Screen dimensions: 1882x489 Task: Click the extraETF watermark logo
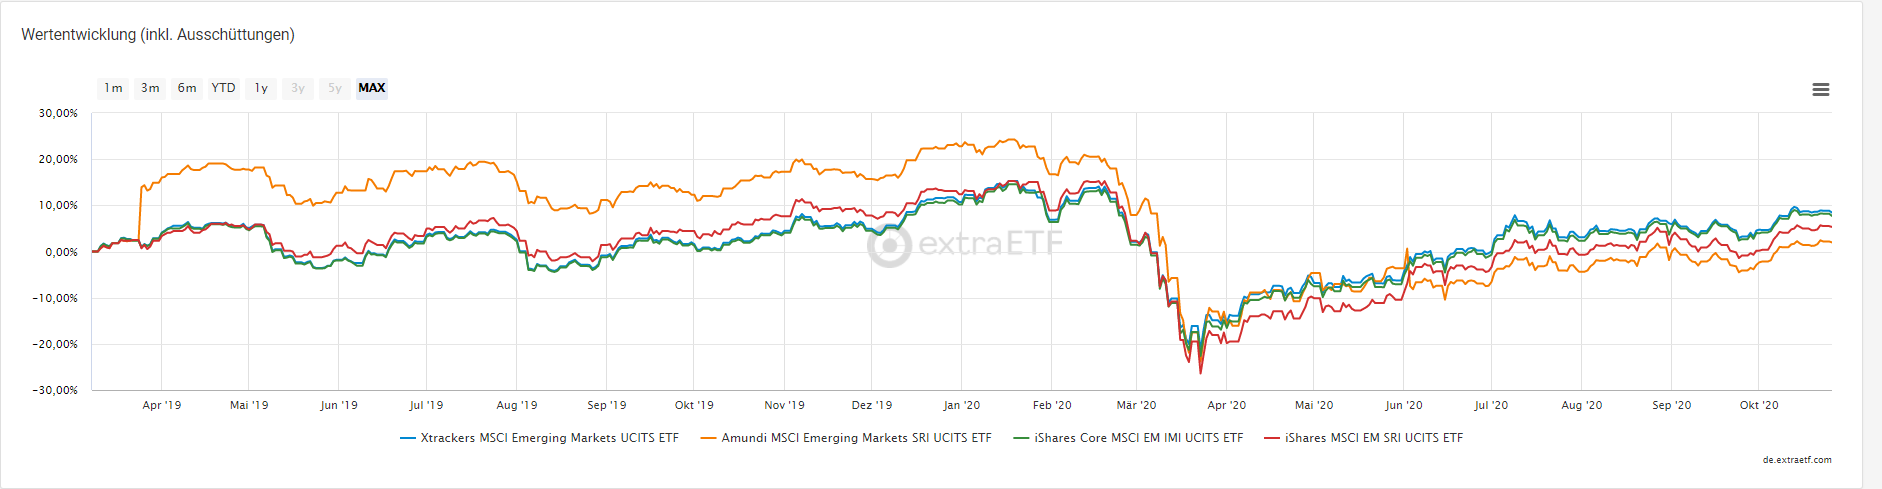coord(965,244)
